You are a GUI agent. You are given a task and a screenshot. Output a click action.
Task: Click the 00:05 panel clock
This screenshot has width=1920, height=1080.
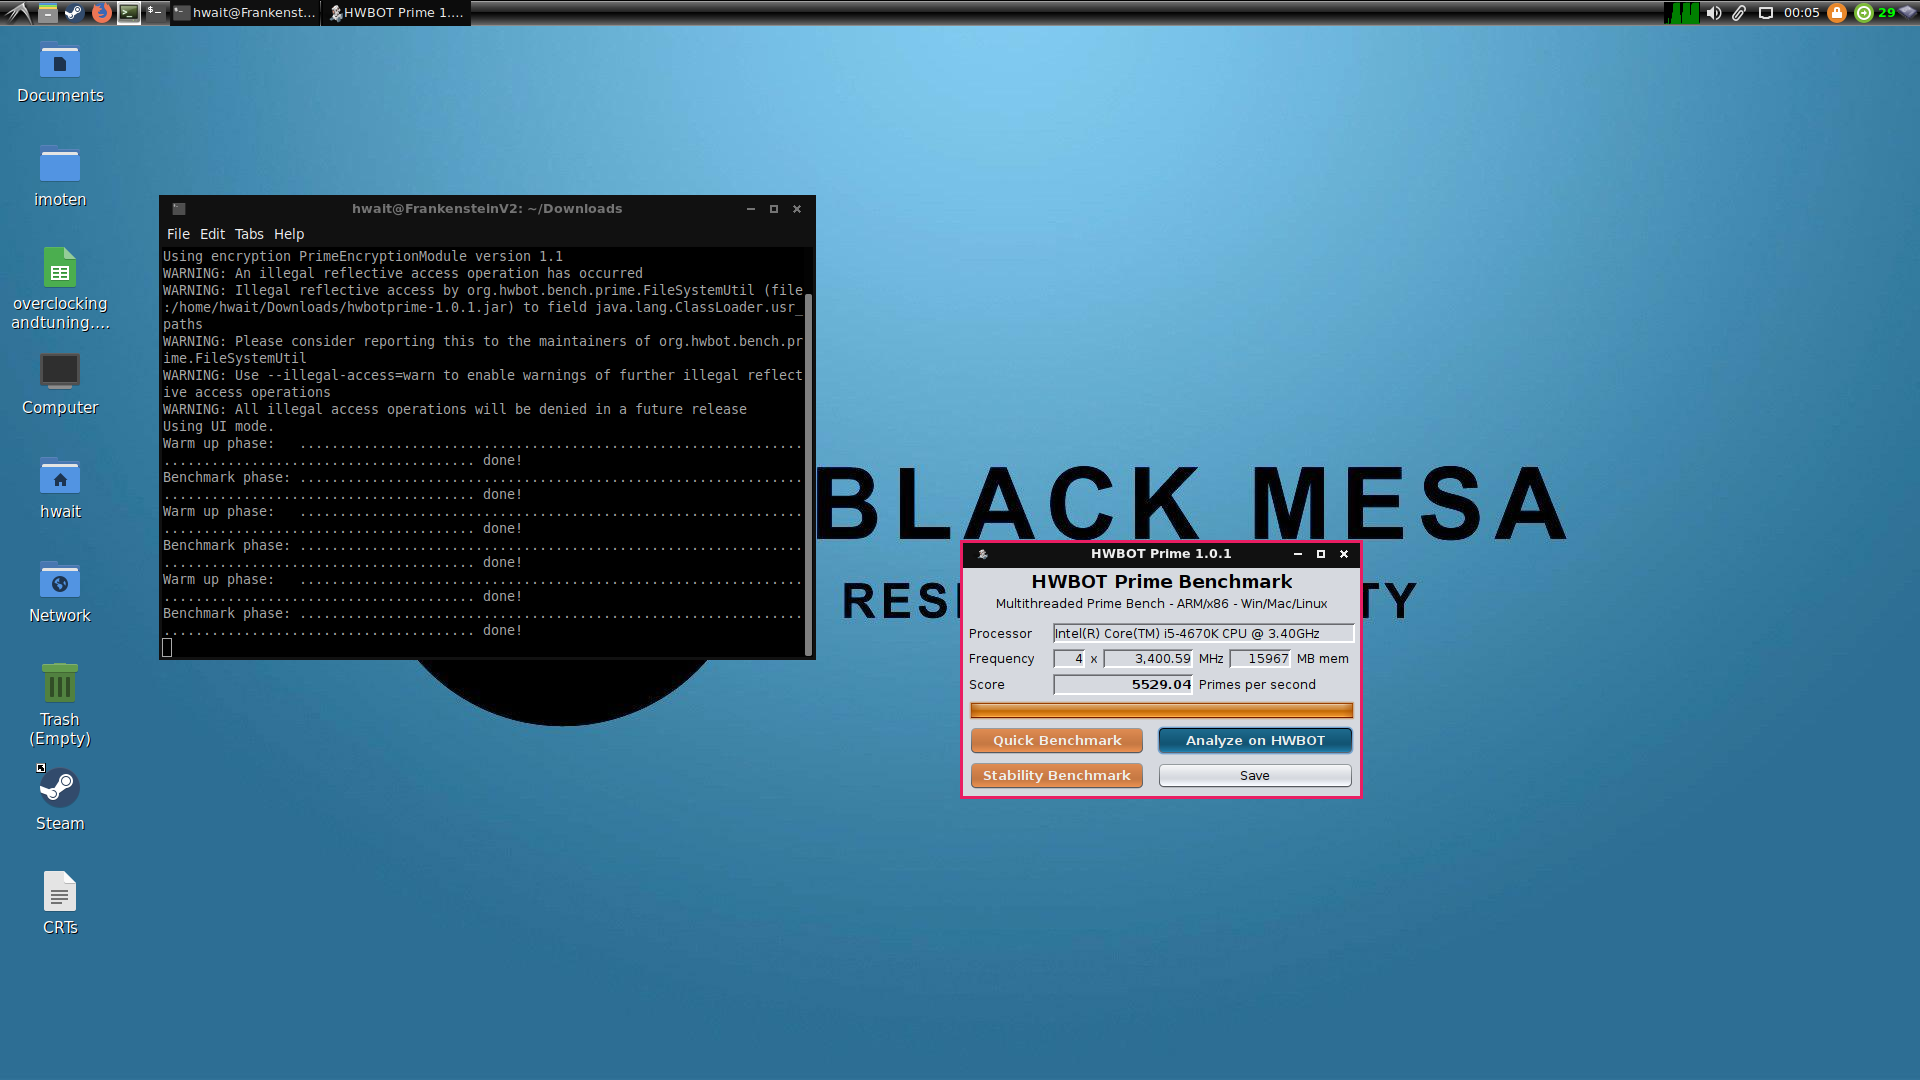[x=1801, y=13]
